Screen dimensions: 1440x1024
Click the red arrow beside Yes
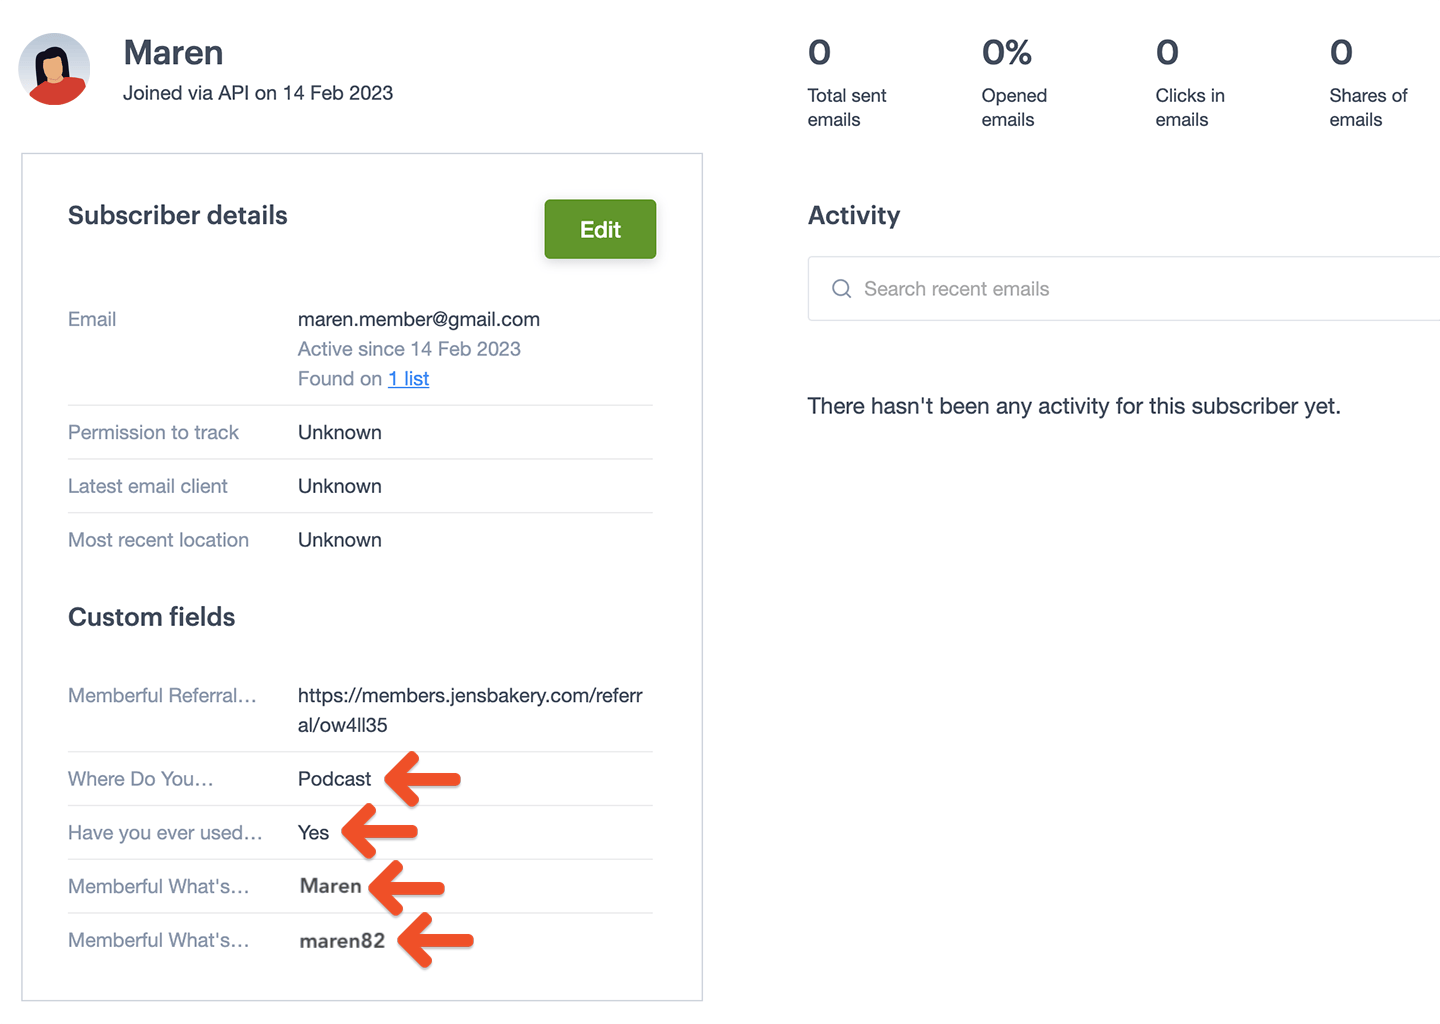(380, 832)
